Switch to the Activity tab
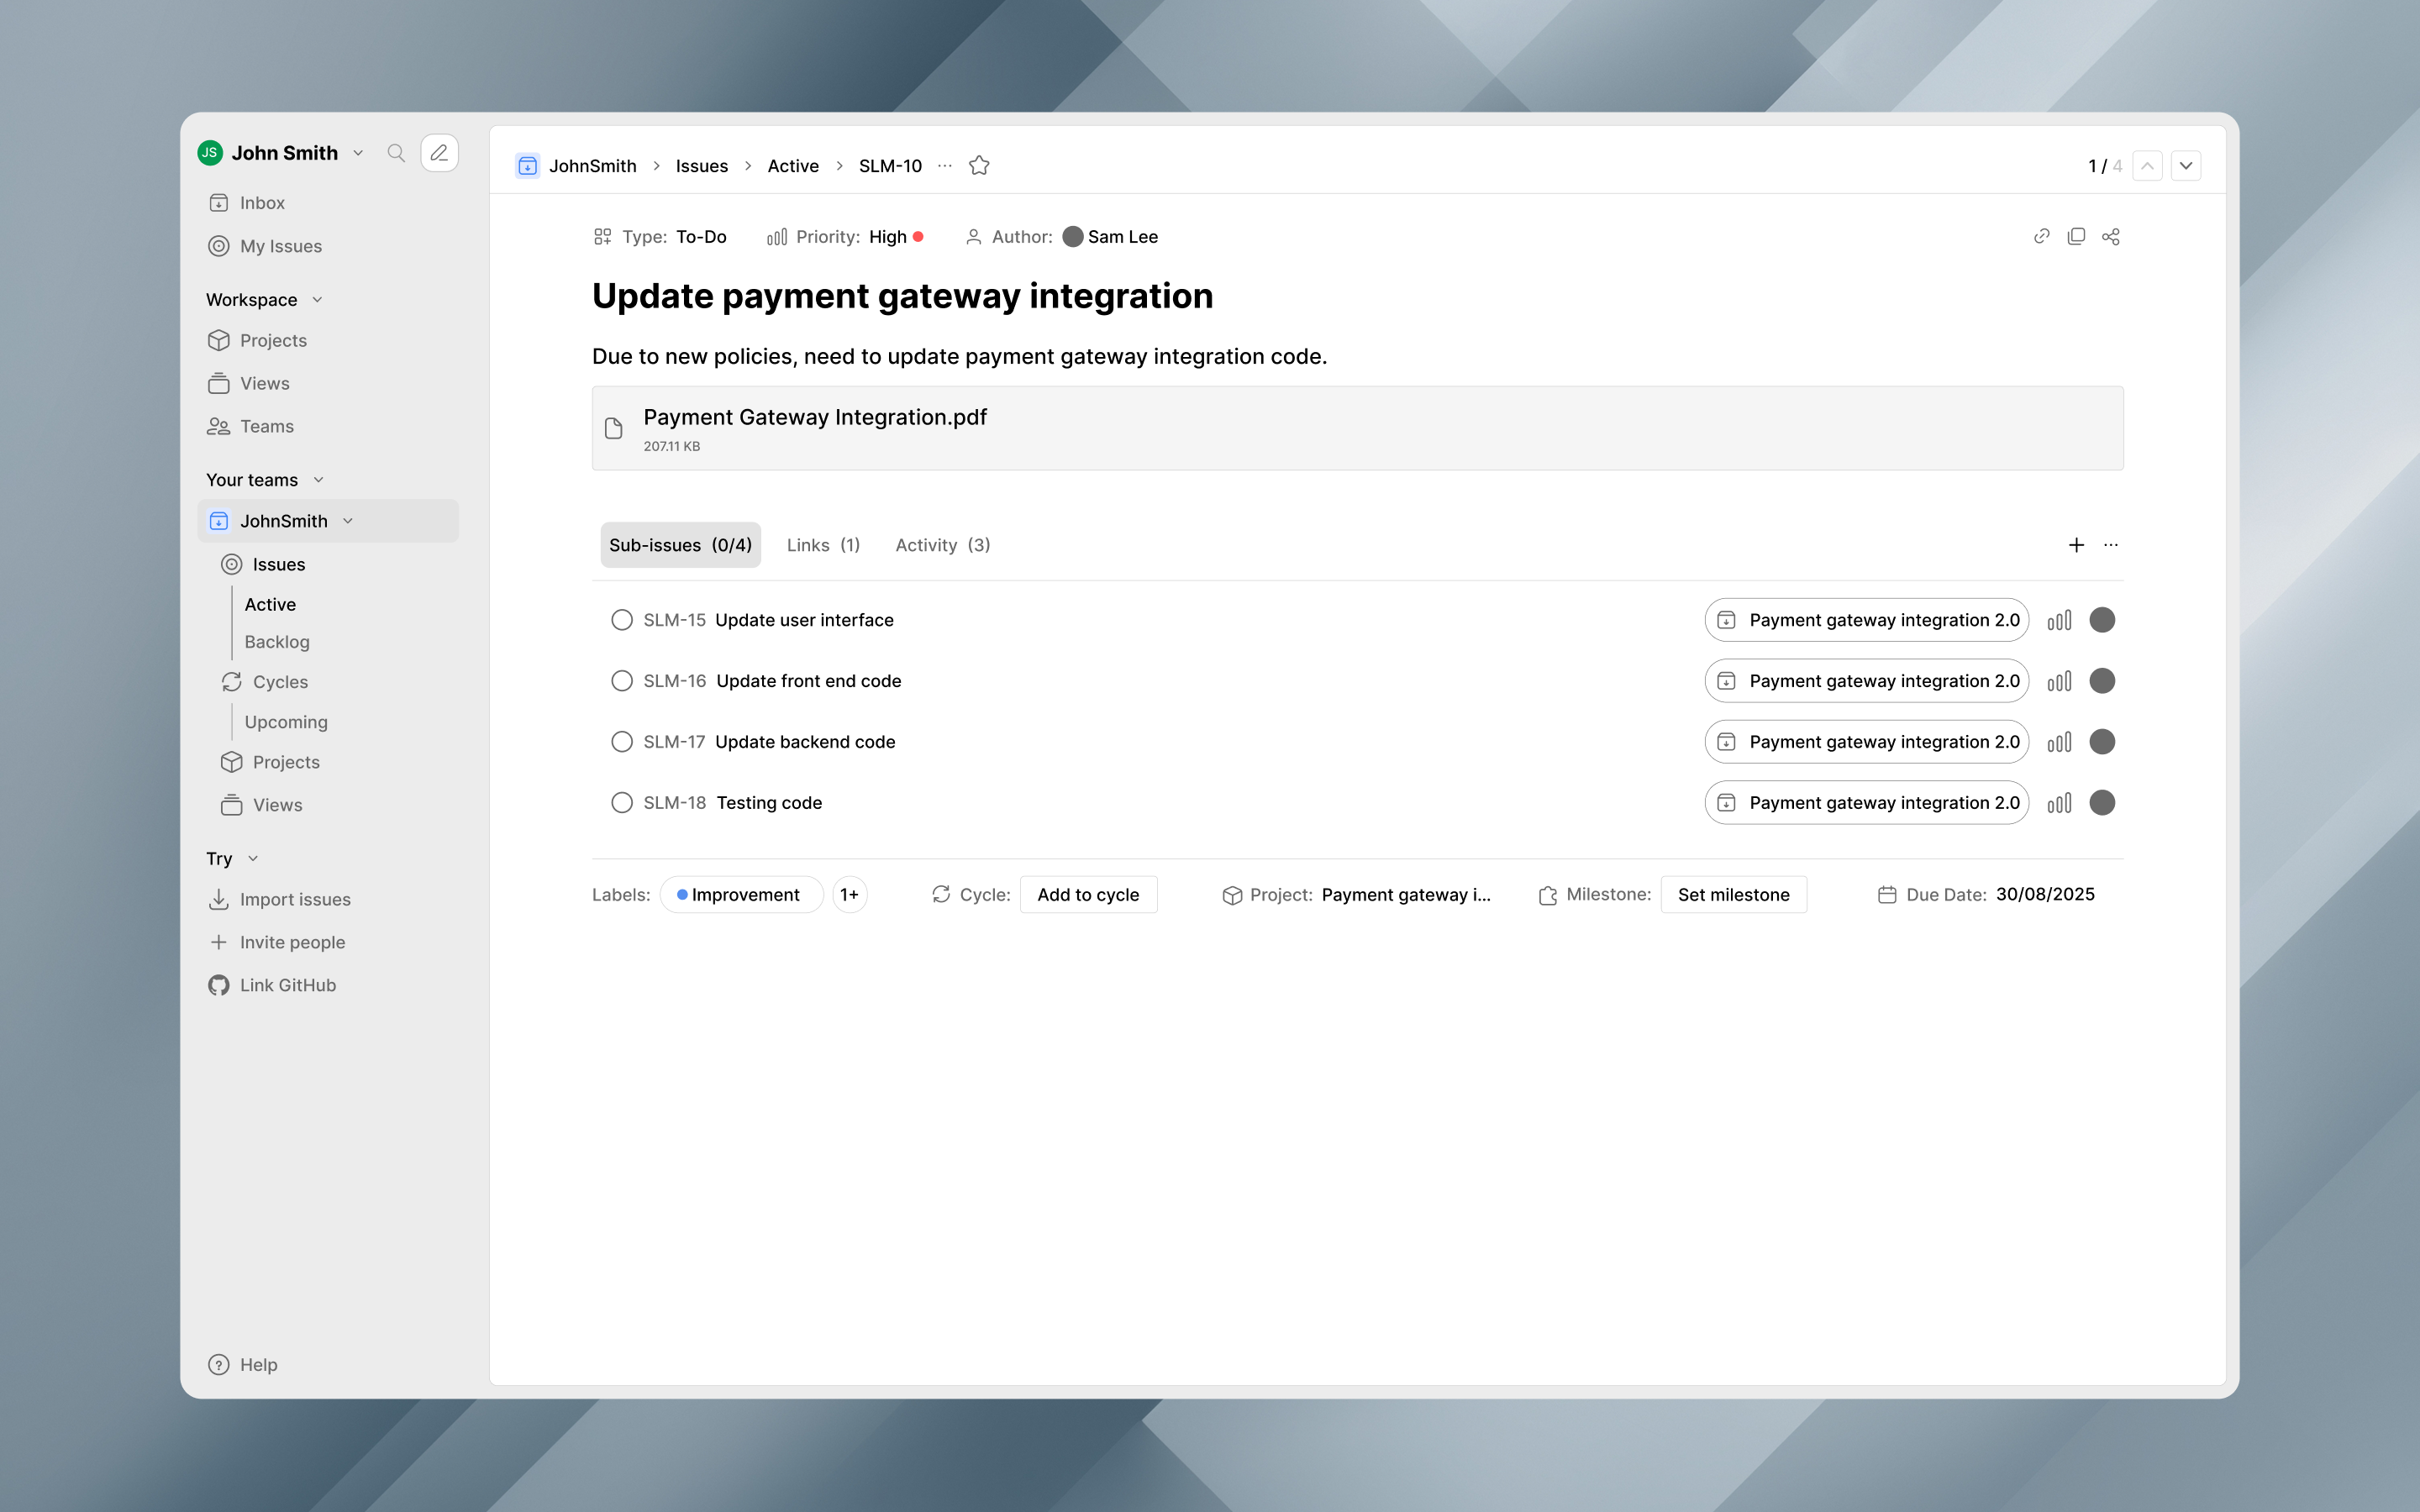This screenshot has width=2420, height=1512. pyautogui.click(x=943, y=545)
